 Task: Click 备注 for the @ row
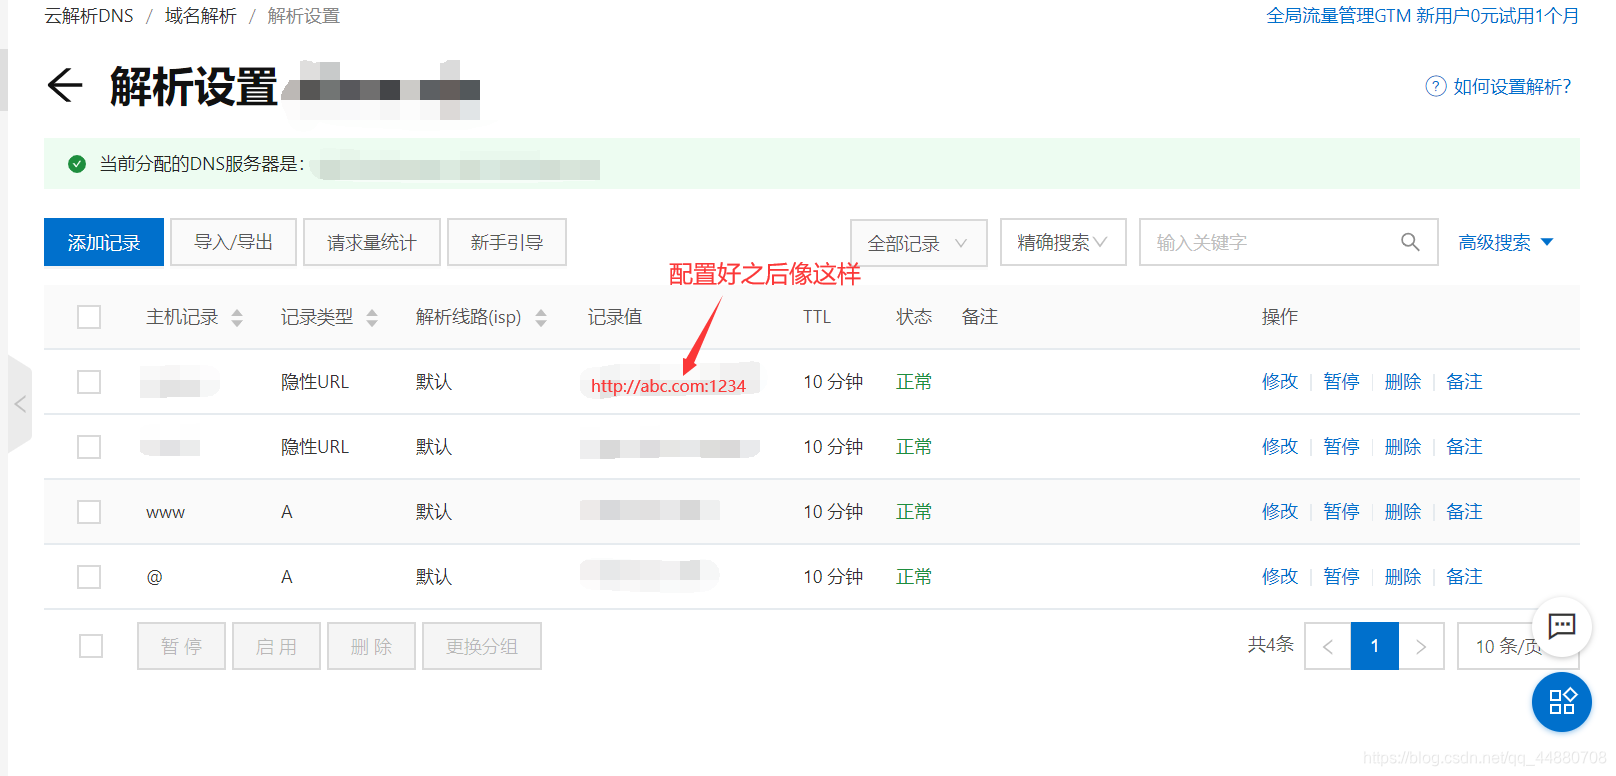[1464, 577]
